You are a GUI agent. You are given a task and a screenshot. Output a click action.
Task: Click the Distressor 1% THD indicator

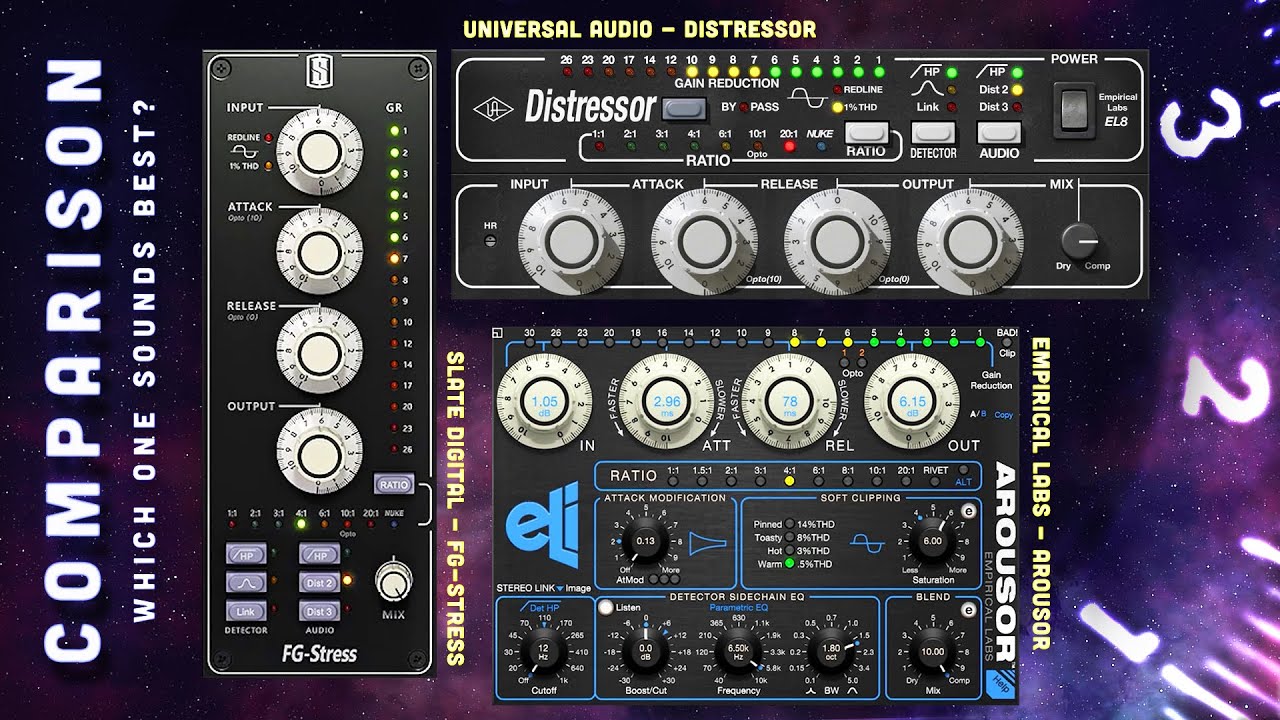tap(837, 107)
